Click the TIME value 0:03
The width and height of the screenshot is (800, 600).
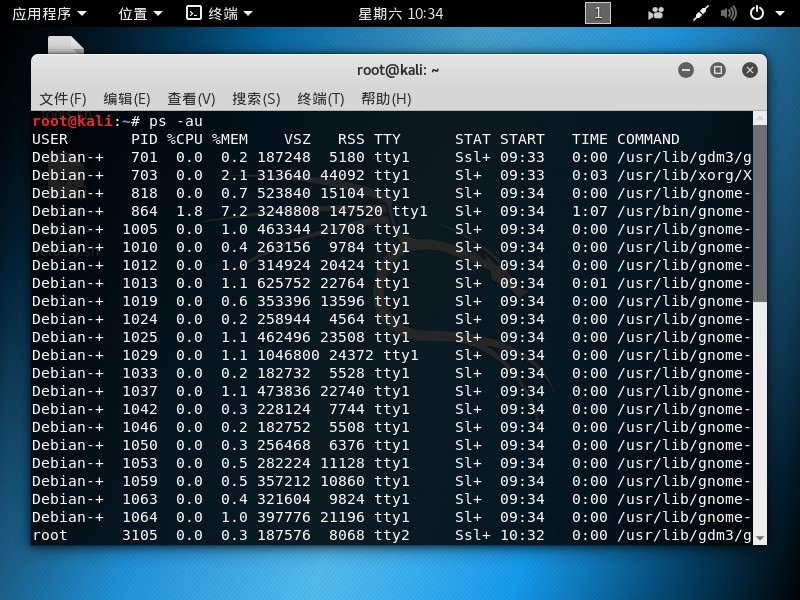coord(589,175)
